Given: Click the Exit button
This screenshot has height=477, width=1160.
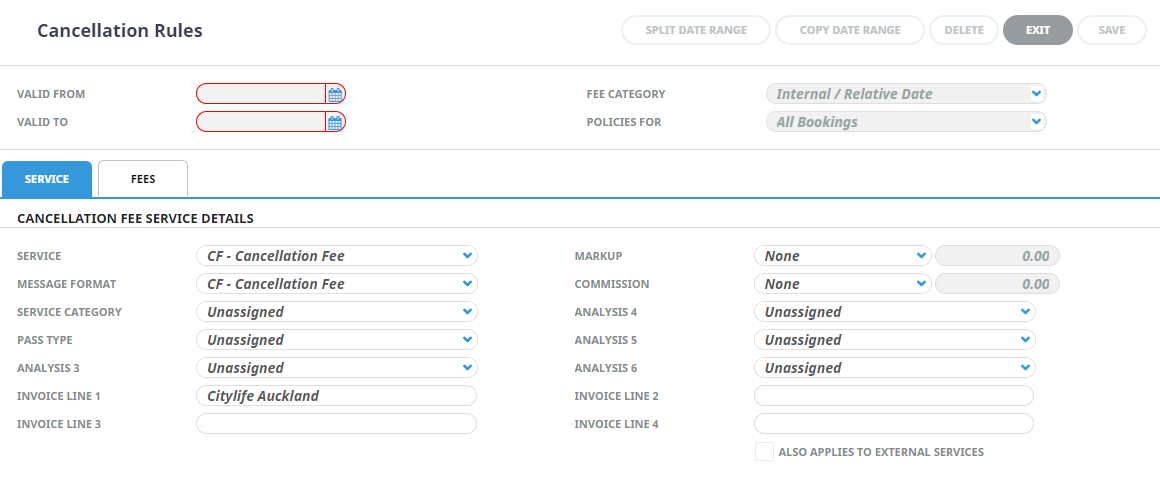Looking at the screenshot, I should click(x=1038, y=30).
